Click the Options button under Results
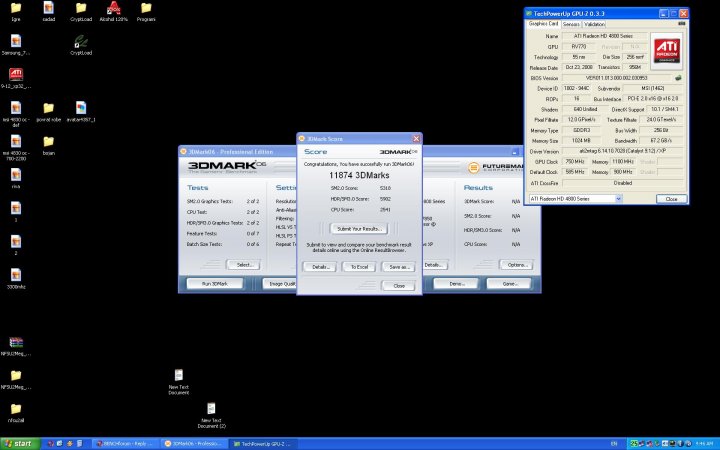Image resolution: width=720 pixels, height=450 pixels. [517, 264]
